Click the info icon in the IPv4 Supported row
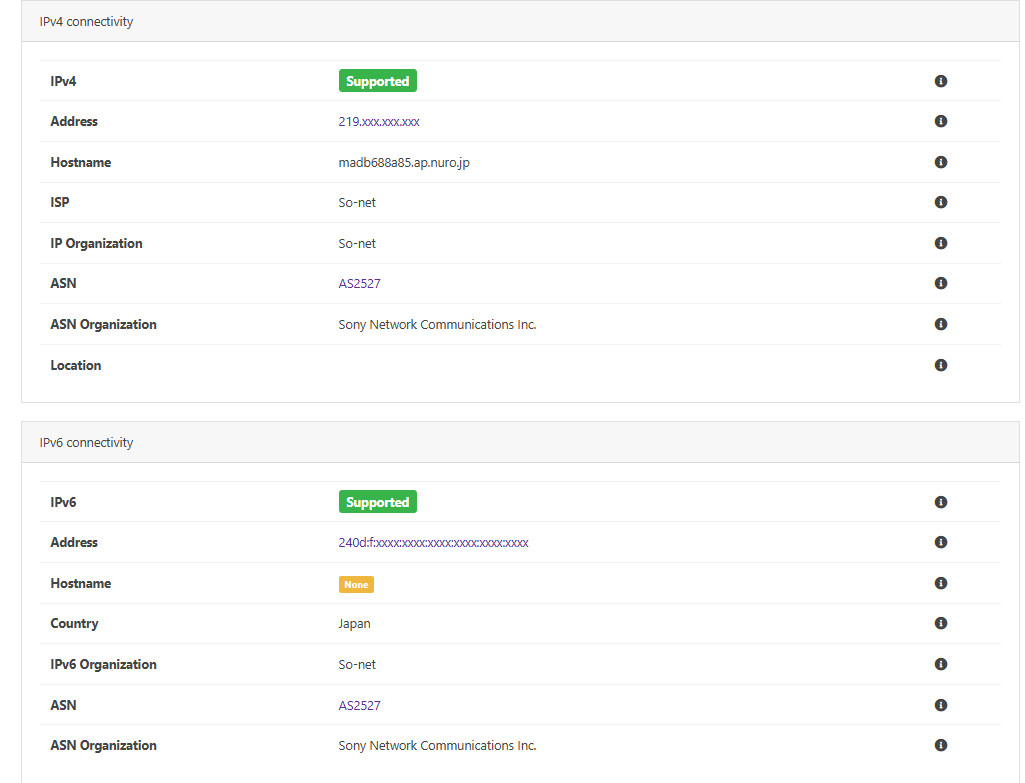Viewport: 1025px width, 783px height. coord(941,81)
